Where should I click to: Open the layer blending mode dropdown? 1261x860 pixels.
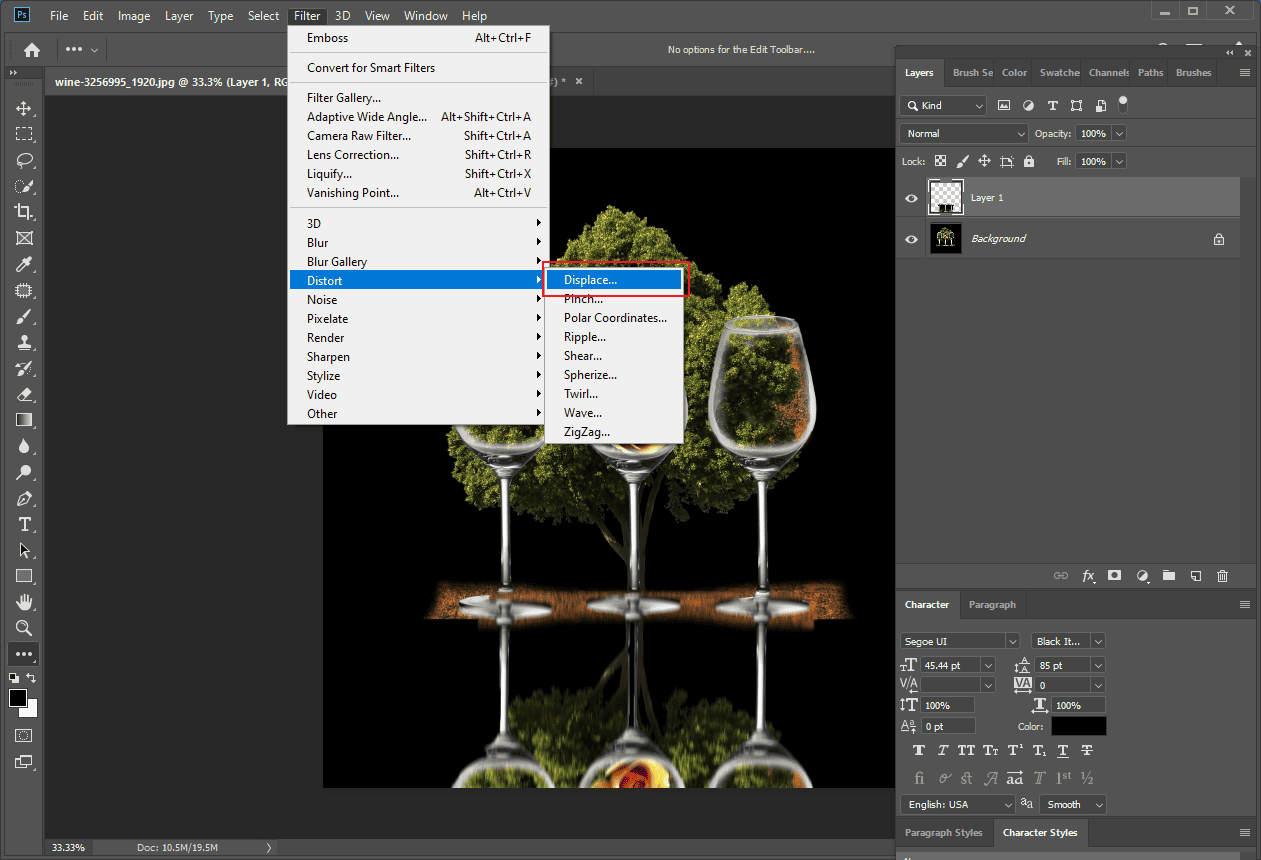(x=962, y=132)
